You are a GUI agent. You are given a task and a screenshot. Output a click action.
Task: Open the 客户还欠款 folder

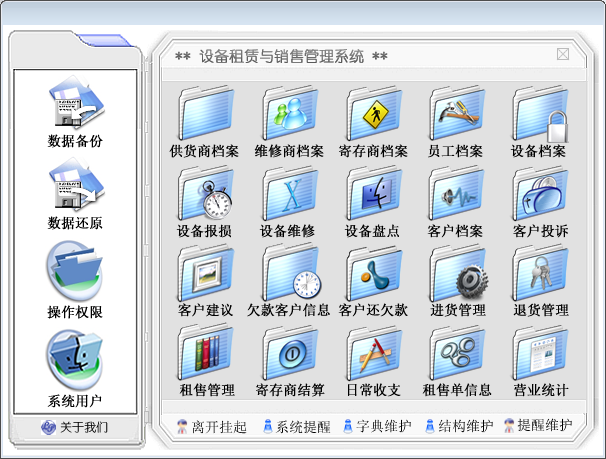pos(374,273)
